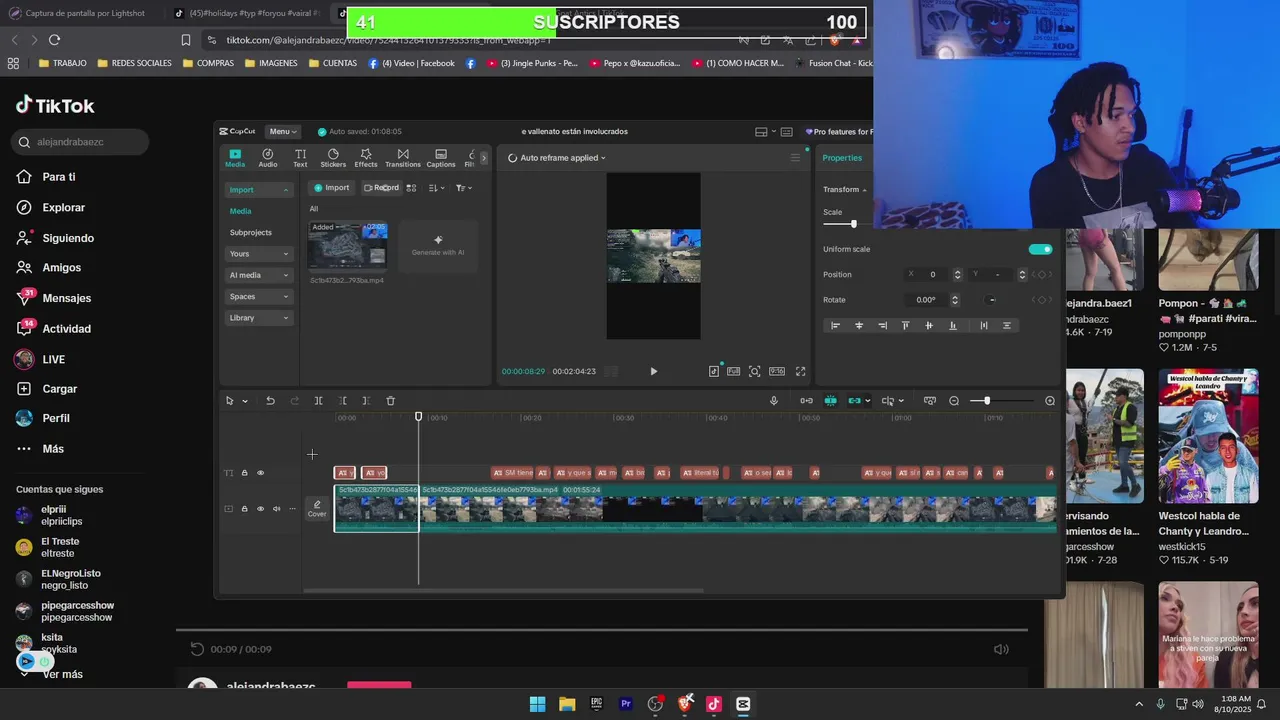The image size is (1280, 720).
Task: Open the media filter dropdown
Action: coord(463,188)
